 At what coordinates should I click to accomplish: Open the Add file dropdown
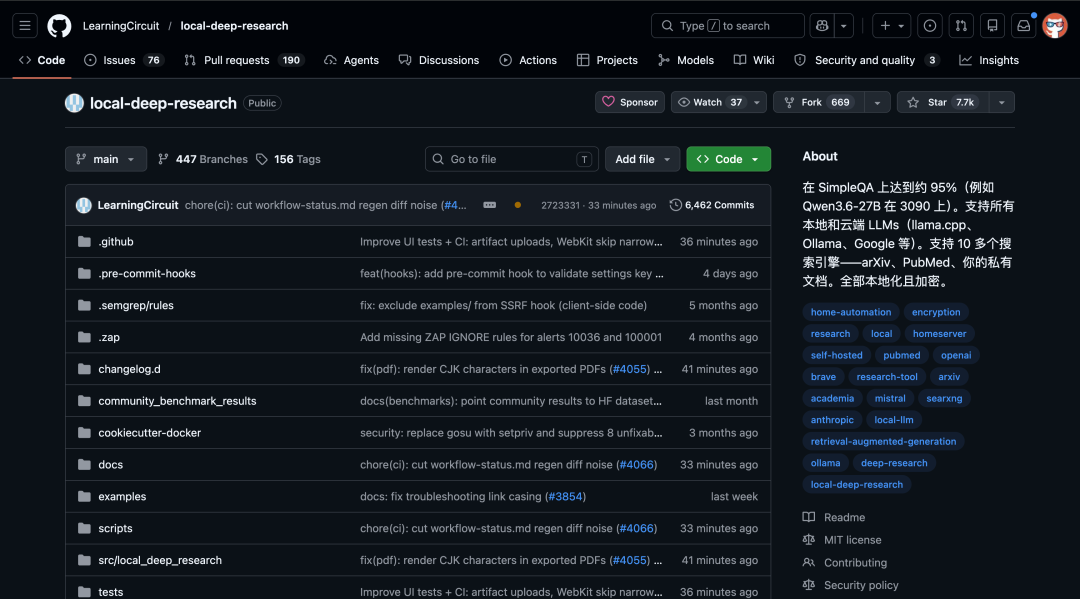642,159
